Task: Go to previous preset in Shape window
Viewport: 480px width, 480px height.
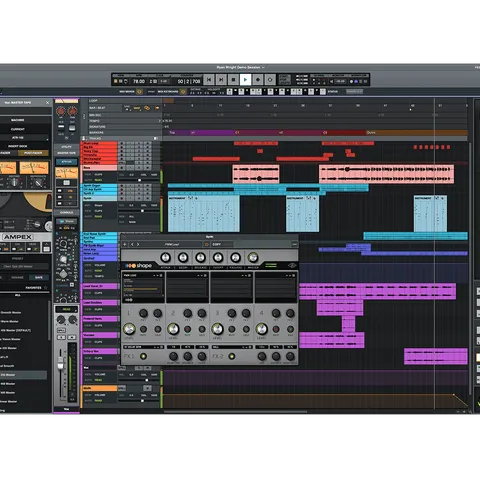Action: click(x=132, y=244)
